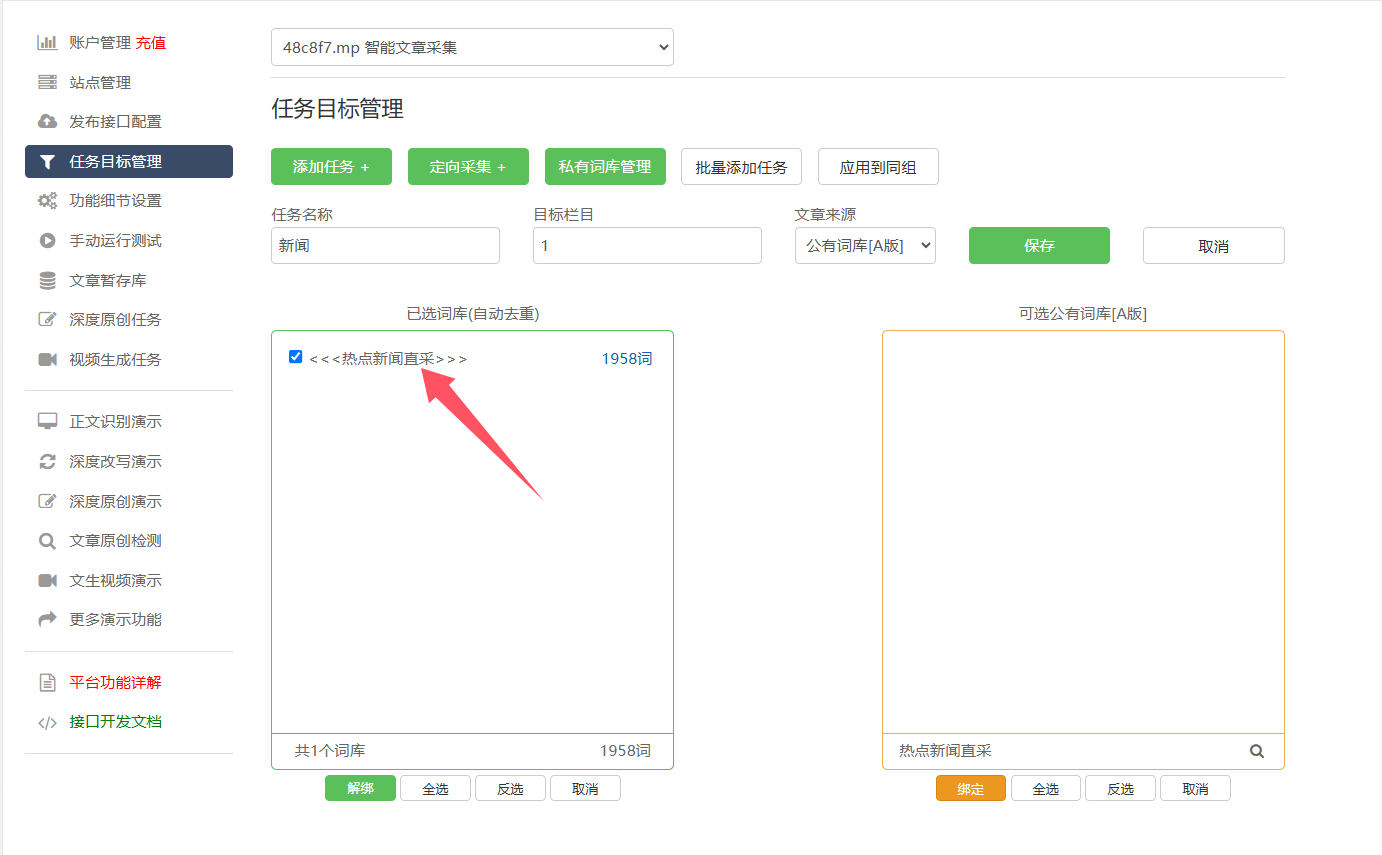Click the cloud upload icon for 发布接口配置
The height and width of the screenshot is (855, 1382).
point(47,122)
